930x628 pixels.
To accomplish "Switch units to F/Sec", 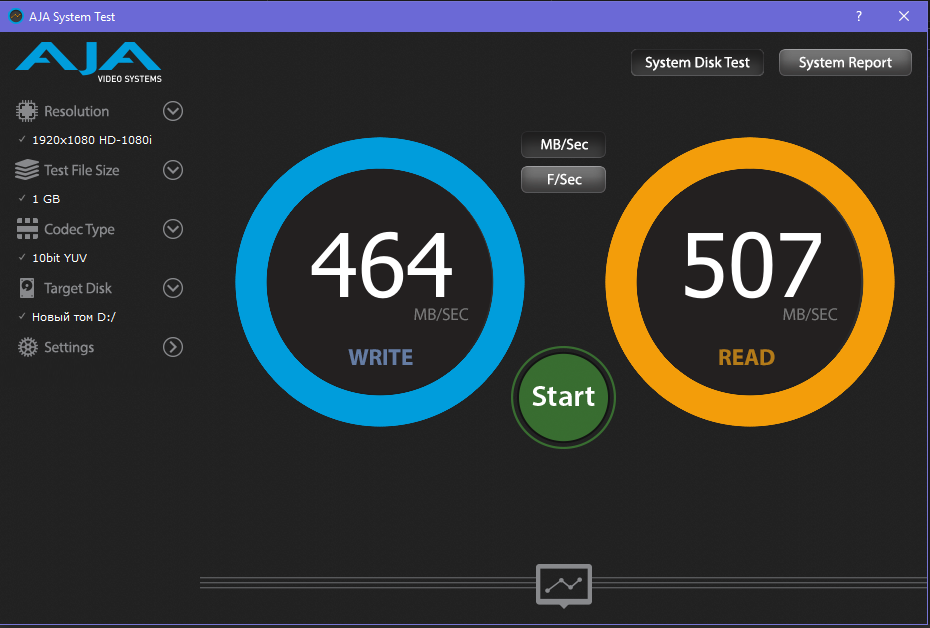I will pos(563,179).
